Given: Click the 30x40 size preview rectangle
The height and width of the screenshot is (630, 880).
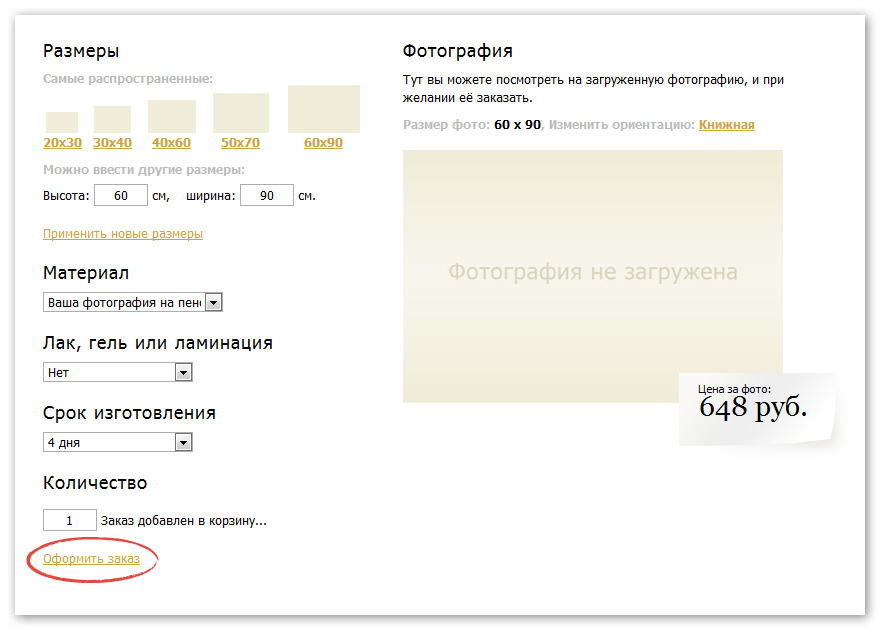Looking at the screenshot, I should pyautogui.click(x=112, y=119).
